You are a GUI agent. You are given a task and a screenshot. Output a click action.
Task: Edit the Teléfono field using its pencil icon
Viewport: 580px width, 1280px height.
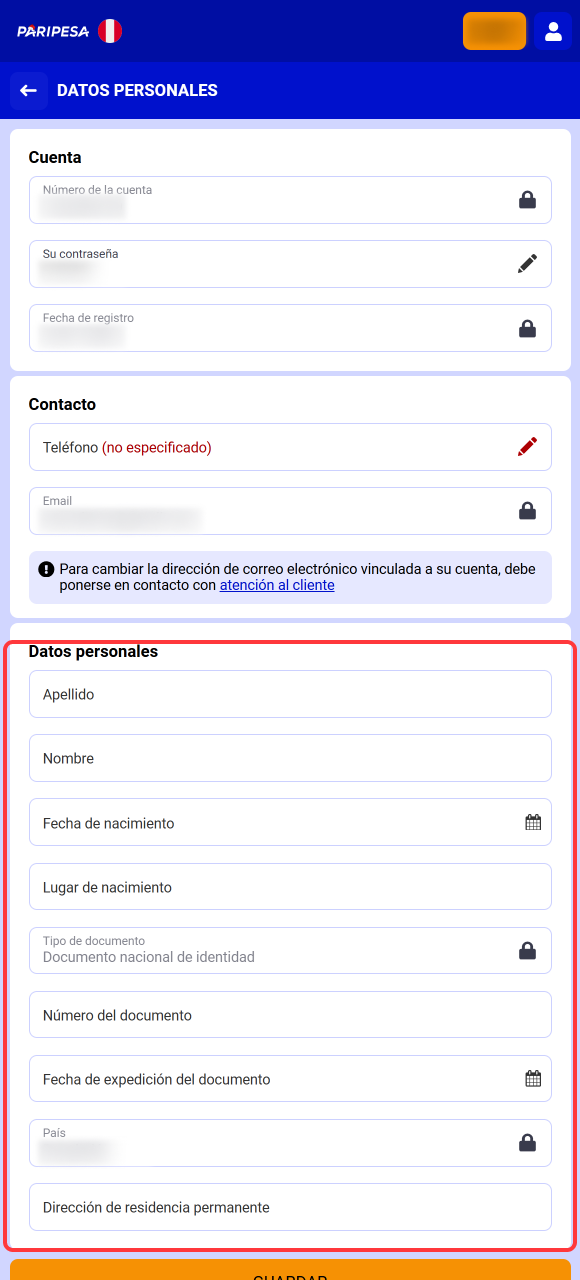[x=528, y=446]
